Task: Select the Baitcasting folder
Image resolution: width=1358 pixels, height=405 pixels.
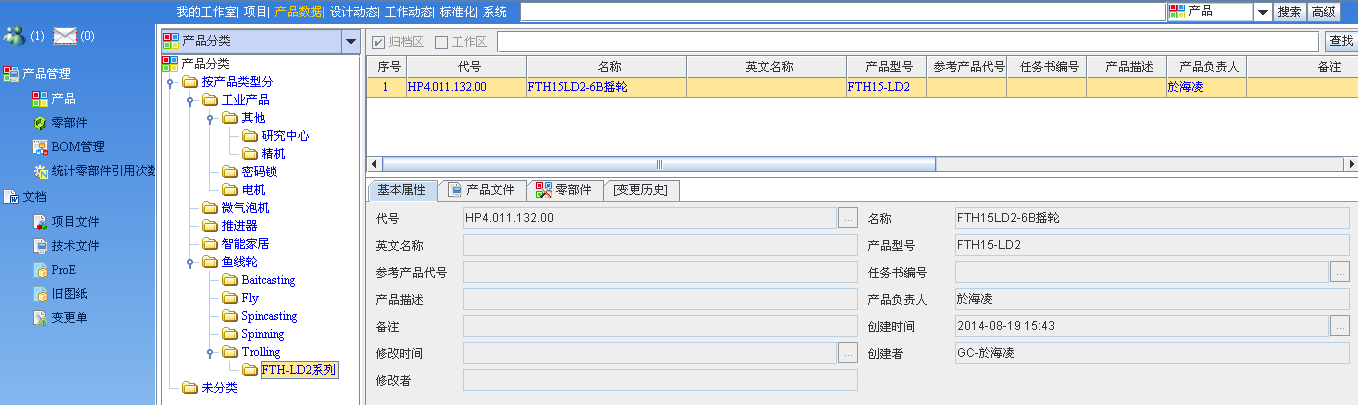Action: [268, 280]
